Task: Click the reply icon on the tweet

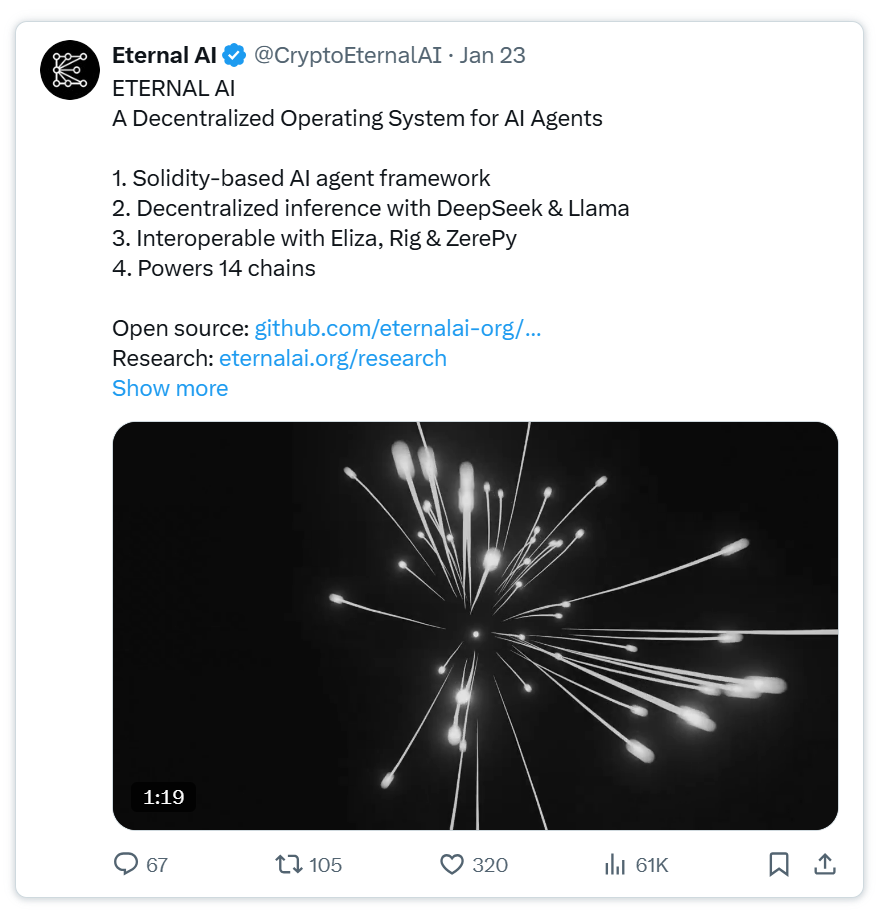Action: pyautogui.click(x=124, y=864)
